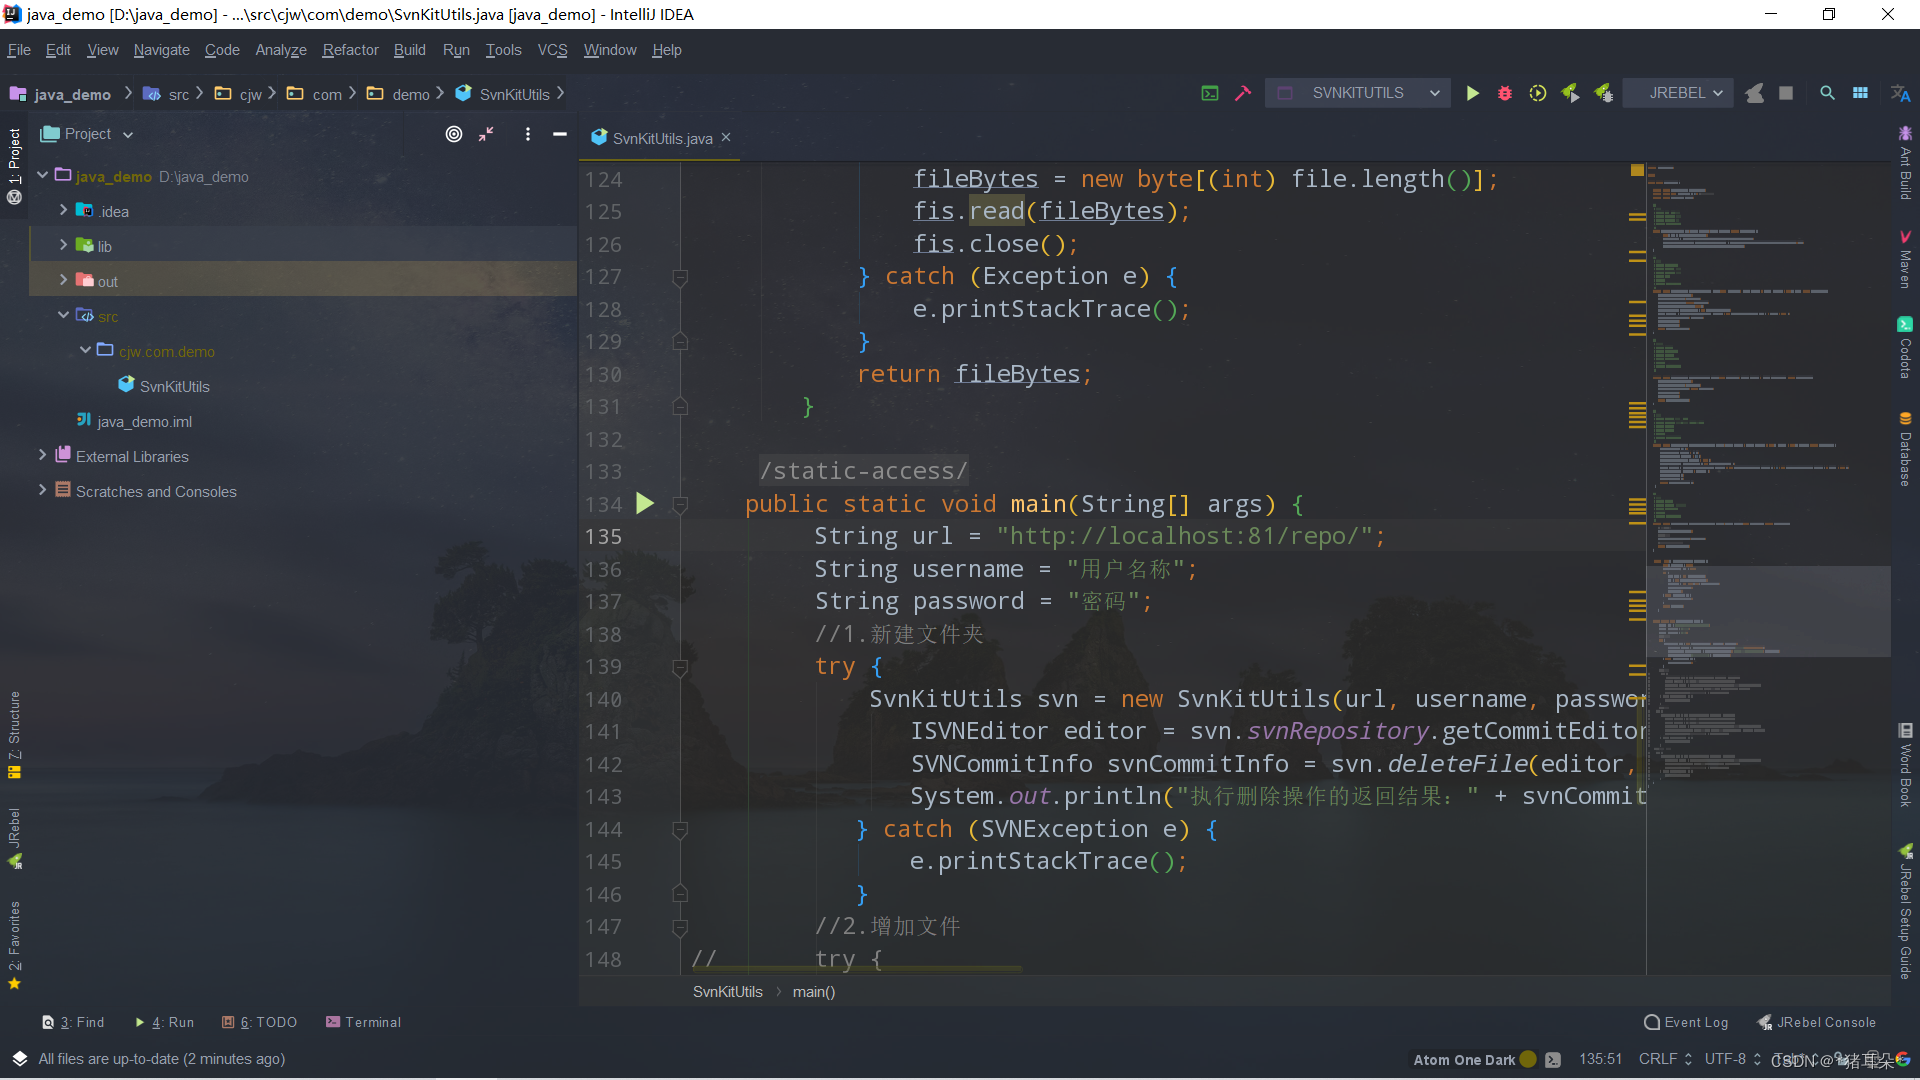1920x1080 pixels.
Task: Open the SVNKITUTILS run configuration dropdown
Action: tap(1358, 93)
